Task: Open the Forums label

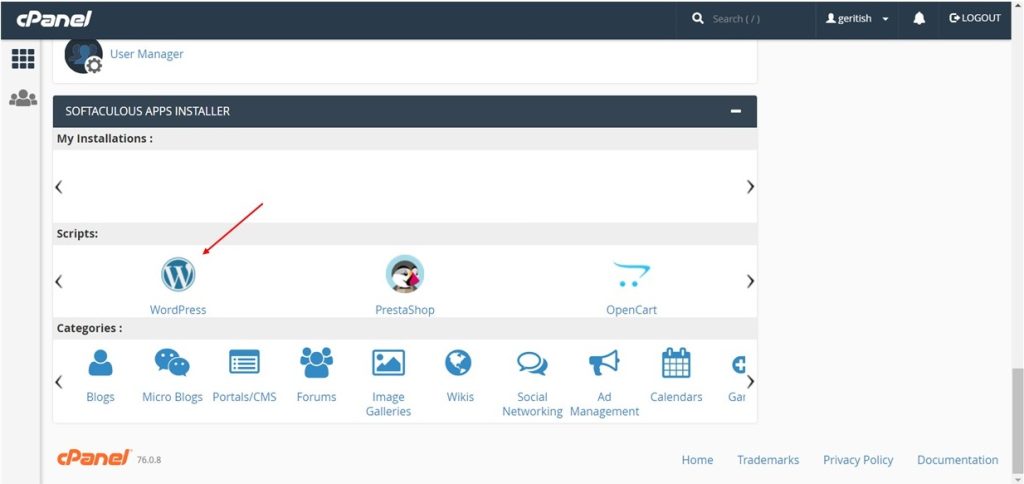Action: click(317, 396)
